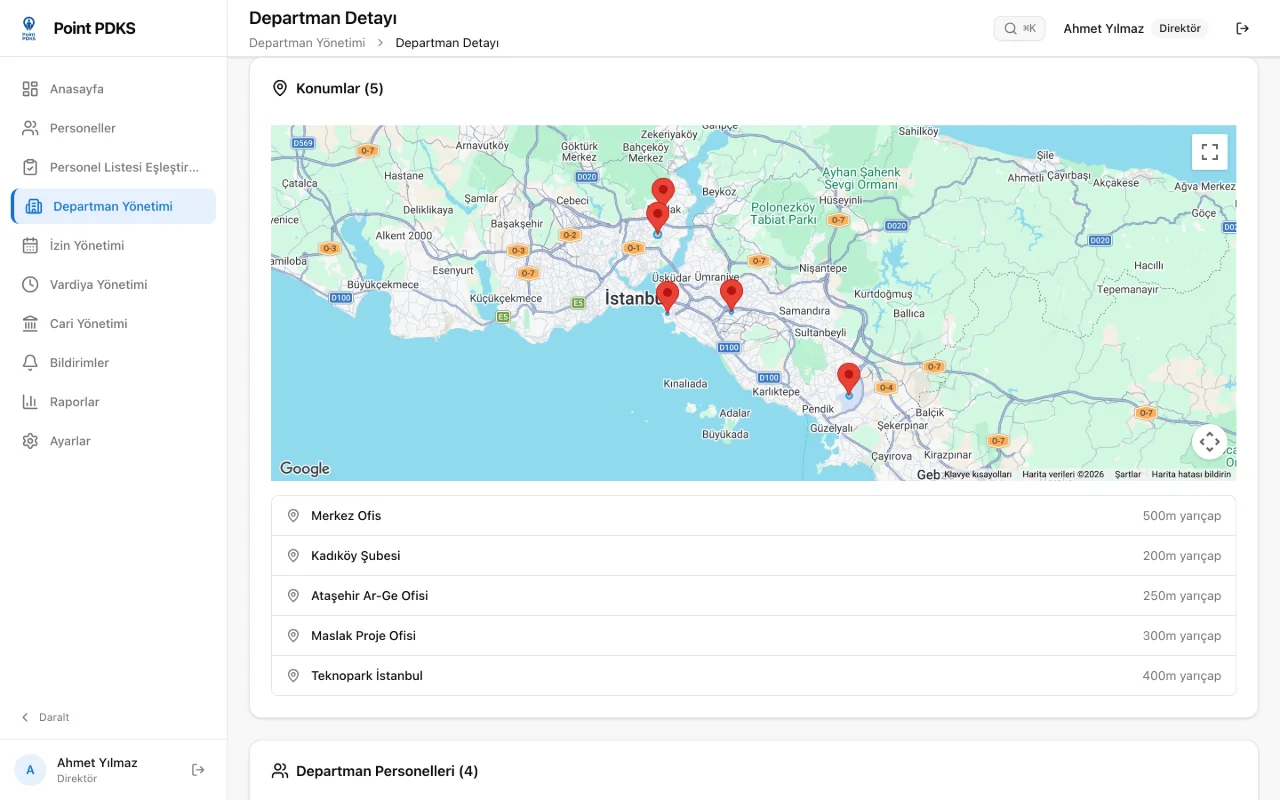Image resolution: width=1280 pixels, height=800 pixels.
Task: Open Cari Yönetimi bank icon
Action: click(x=30, y=323)
